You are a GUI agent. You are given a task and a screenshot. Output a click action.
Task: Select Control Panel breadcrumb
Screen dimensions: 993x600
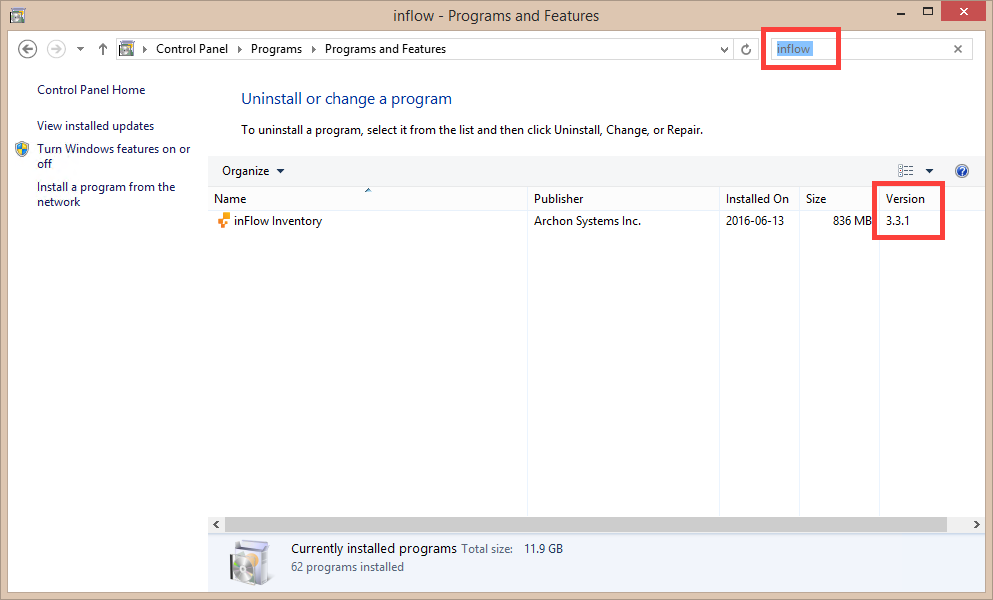click(x=192, y=49)
